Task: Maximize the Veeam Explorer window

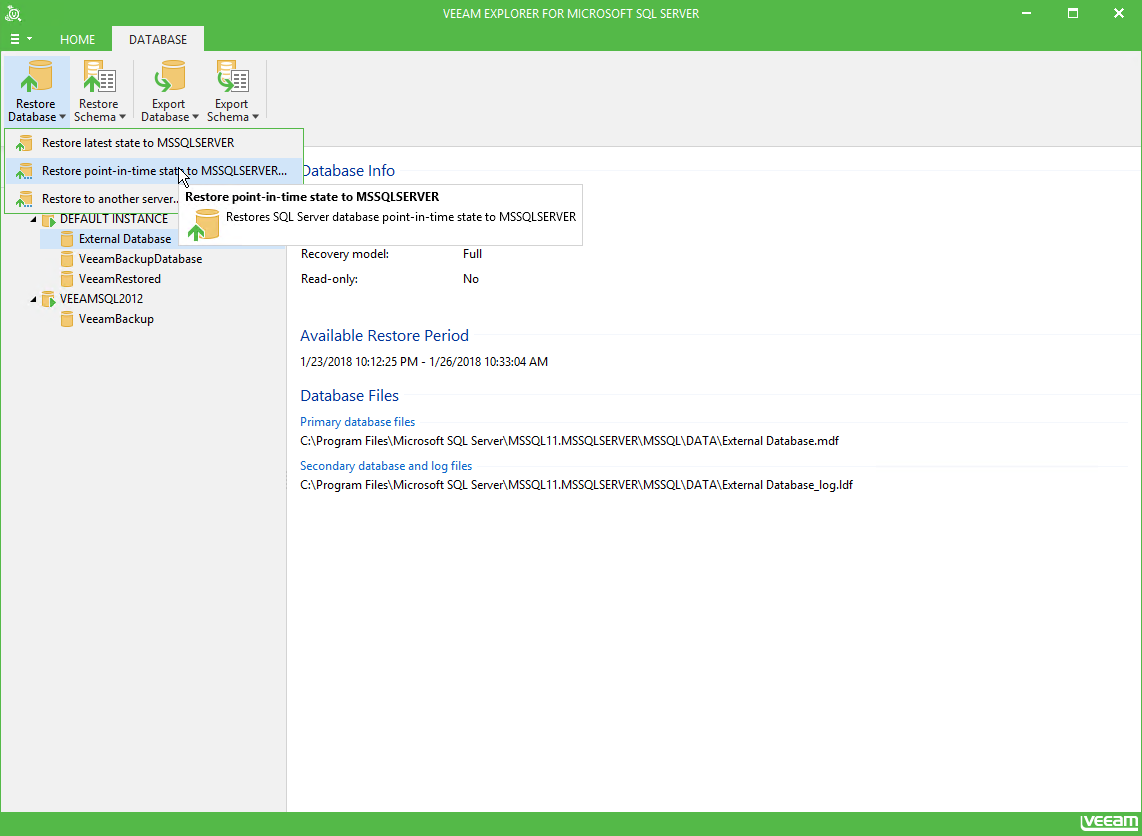Action: click(x=1073, y=13)
